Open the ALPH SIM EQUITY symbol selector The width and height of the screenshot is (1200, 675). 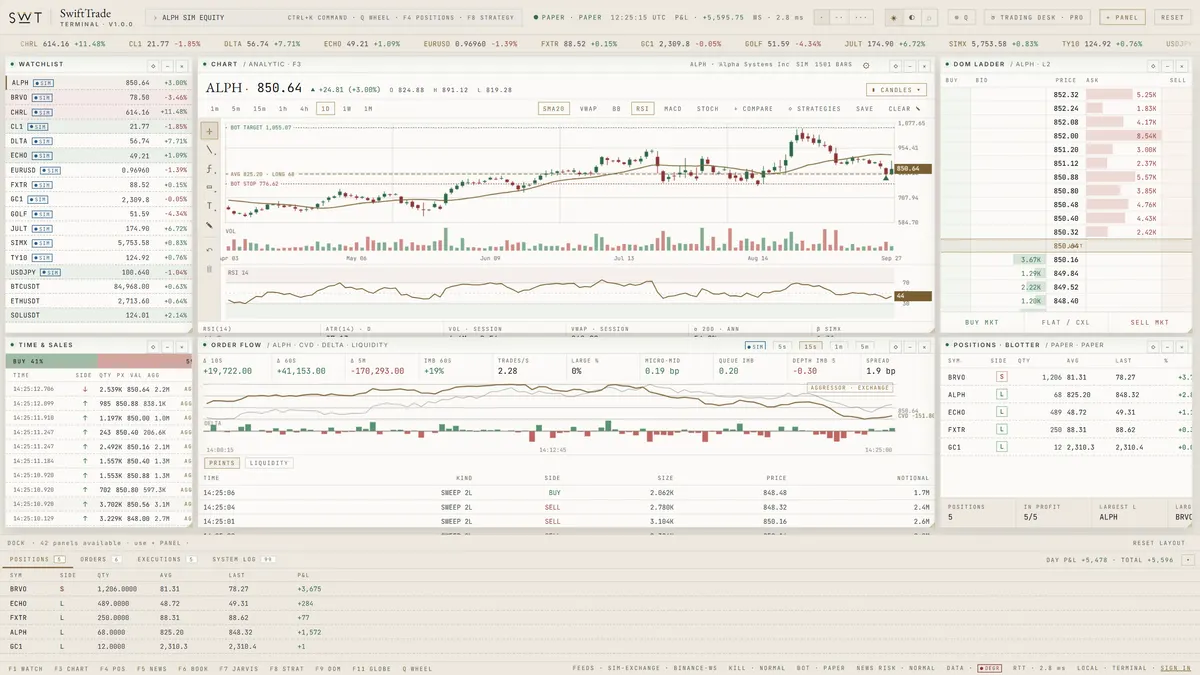[335, 17]
